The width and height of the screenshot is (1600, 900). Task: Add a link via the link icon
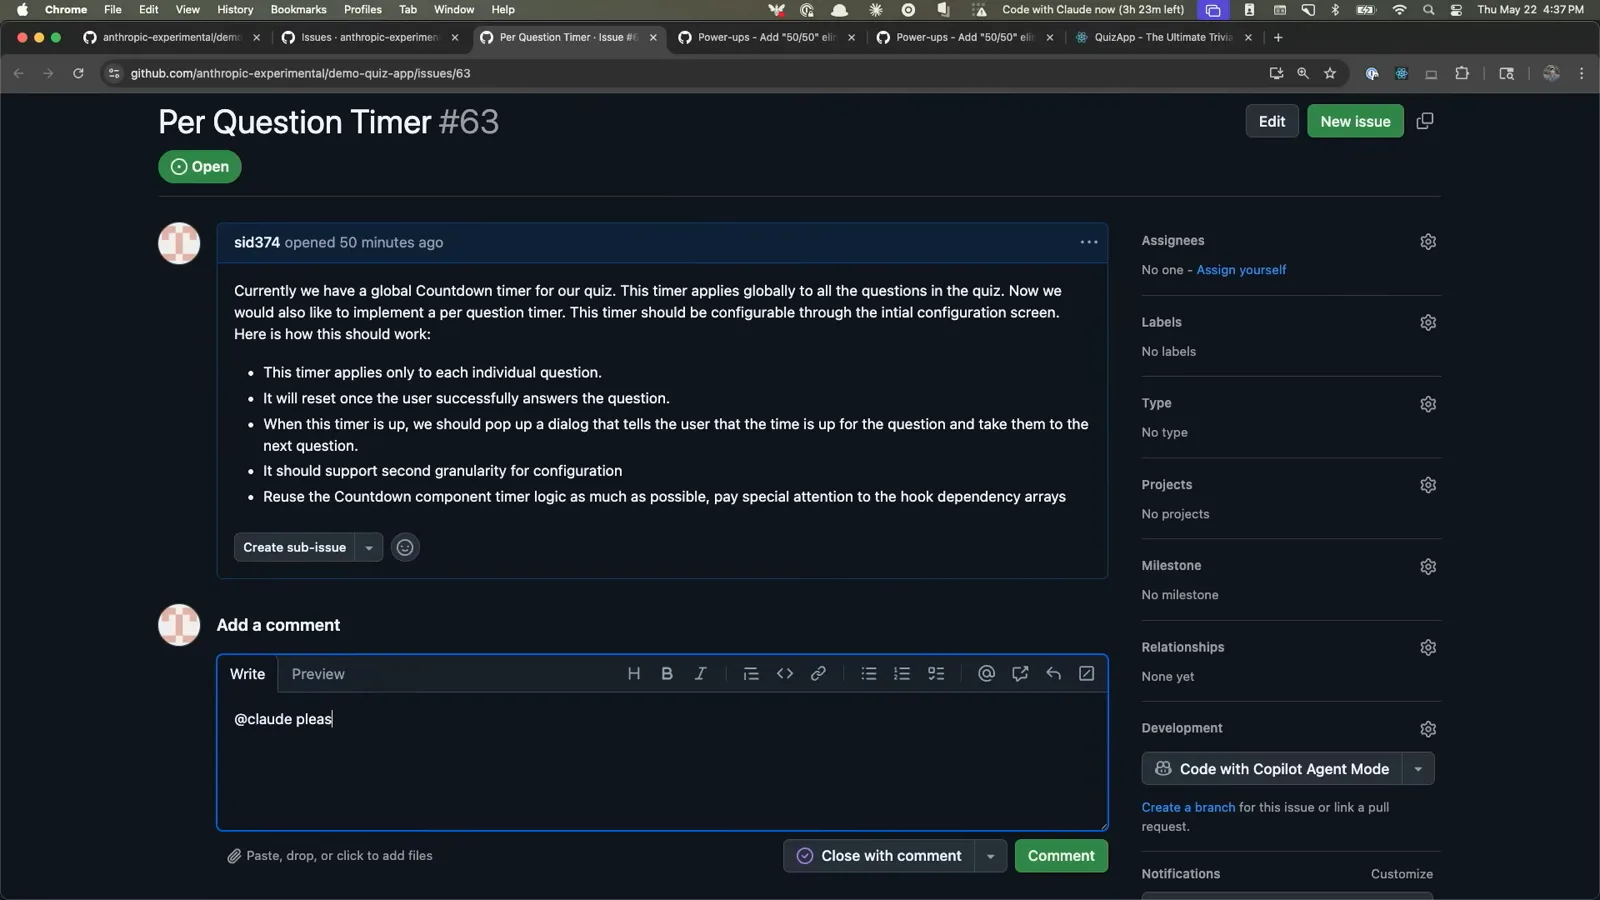click(818, 674)
